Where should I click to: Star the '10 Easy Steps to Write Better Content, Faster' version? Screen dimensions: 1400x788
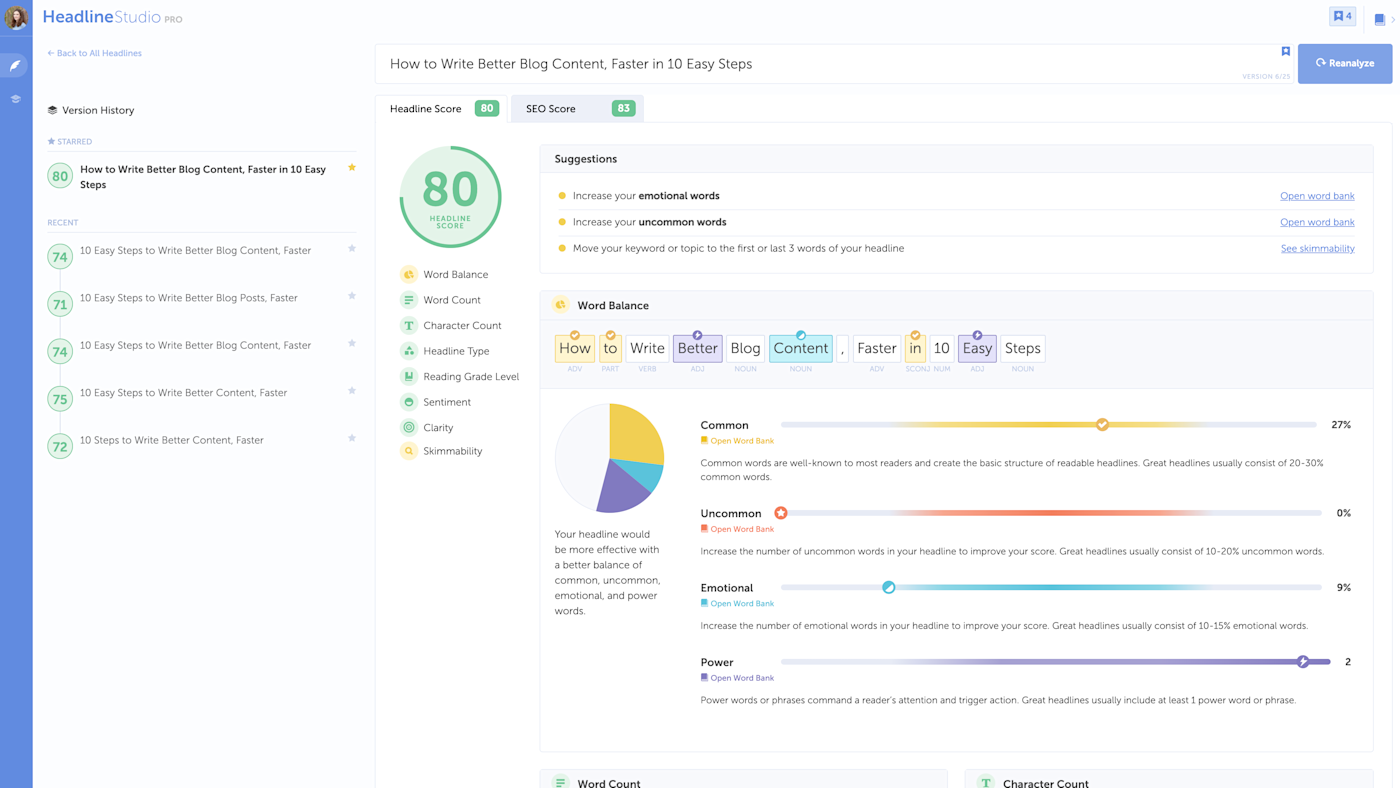click(x=352, y=391)
